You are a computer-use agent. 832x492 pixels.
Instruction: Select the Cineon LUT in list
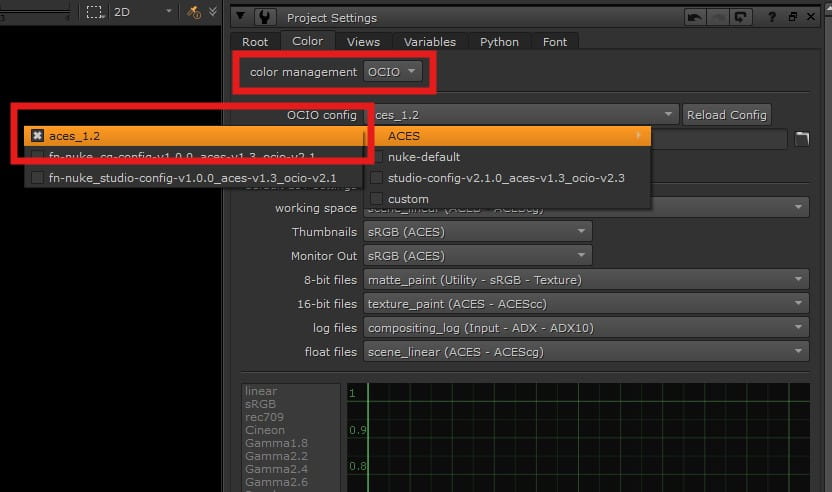(265, 430)
